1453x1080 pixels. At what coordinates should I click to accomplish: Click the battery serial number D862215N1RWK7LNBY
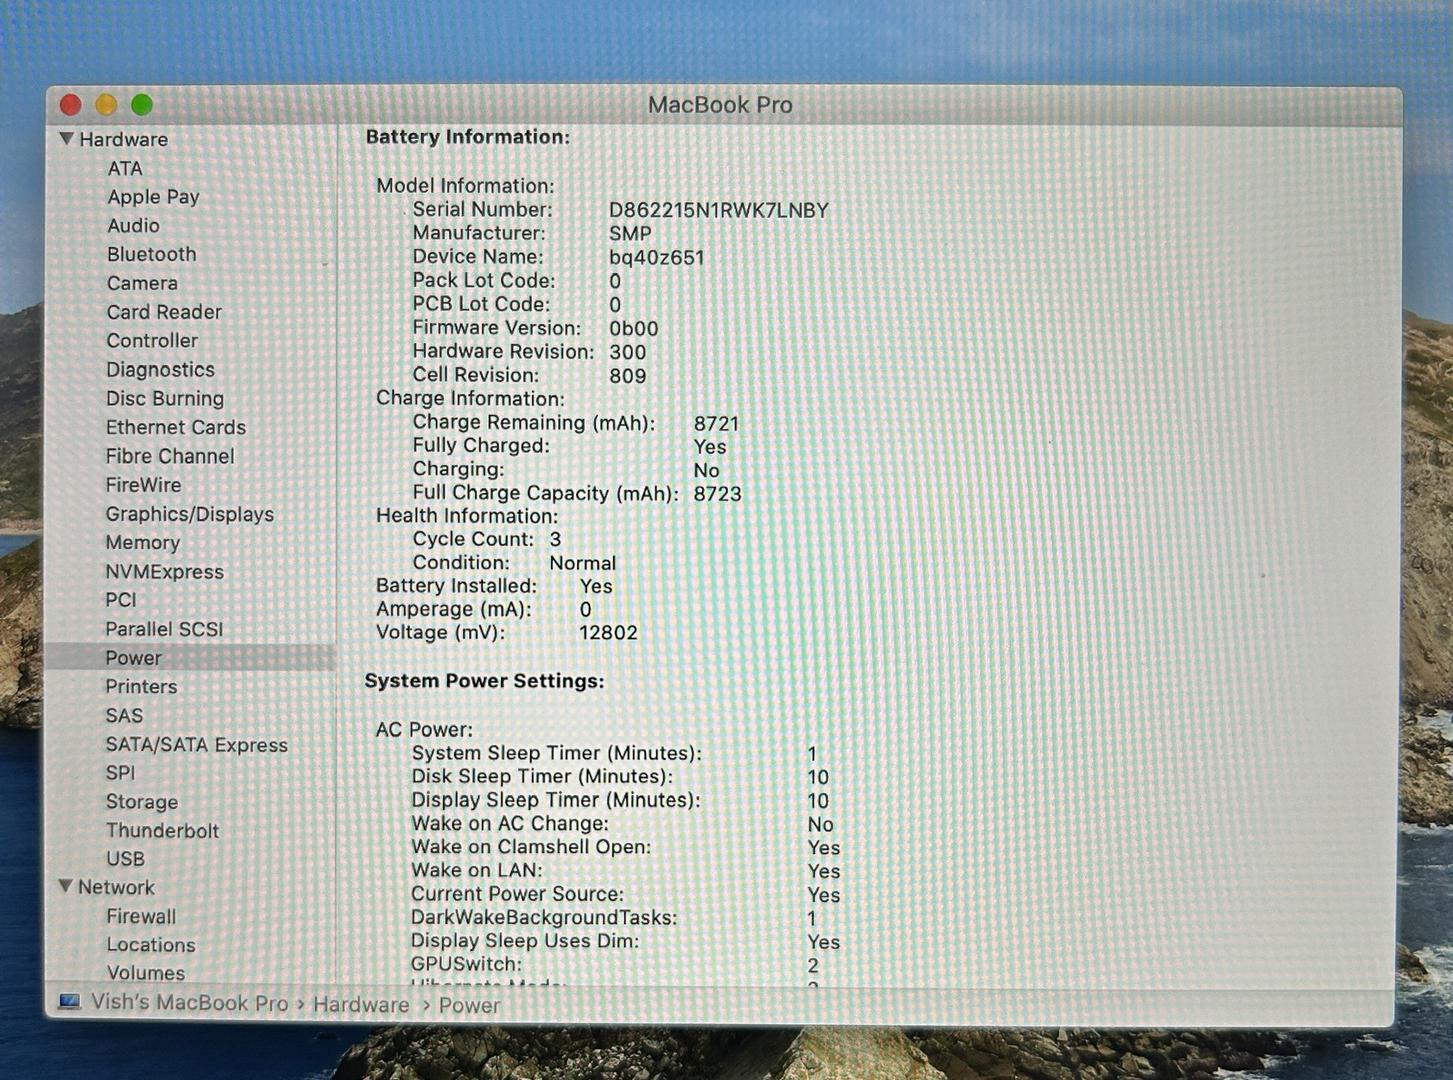(719, 210)
